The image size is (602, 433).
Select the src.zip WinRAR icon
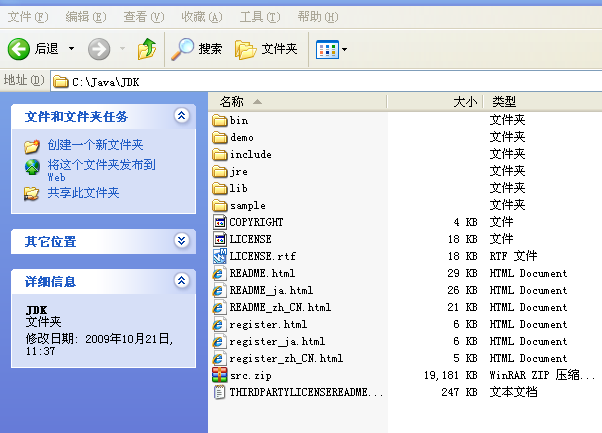[220, 375]
